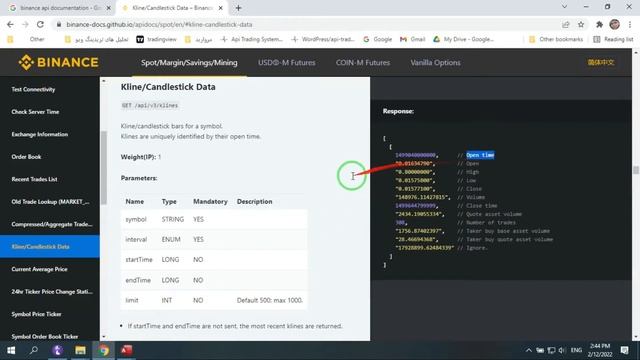Click the share page icon in address bar
Image resolution: width=640 pixels, height=360 pixels.
click(566, 24)
